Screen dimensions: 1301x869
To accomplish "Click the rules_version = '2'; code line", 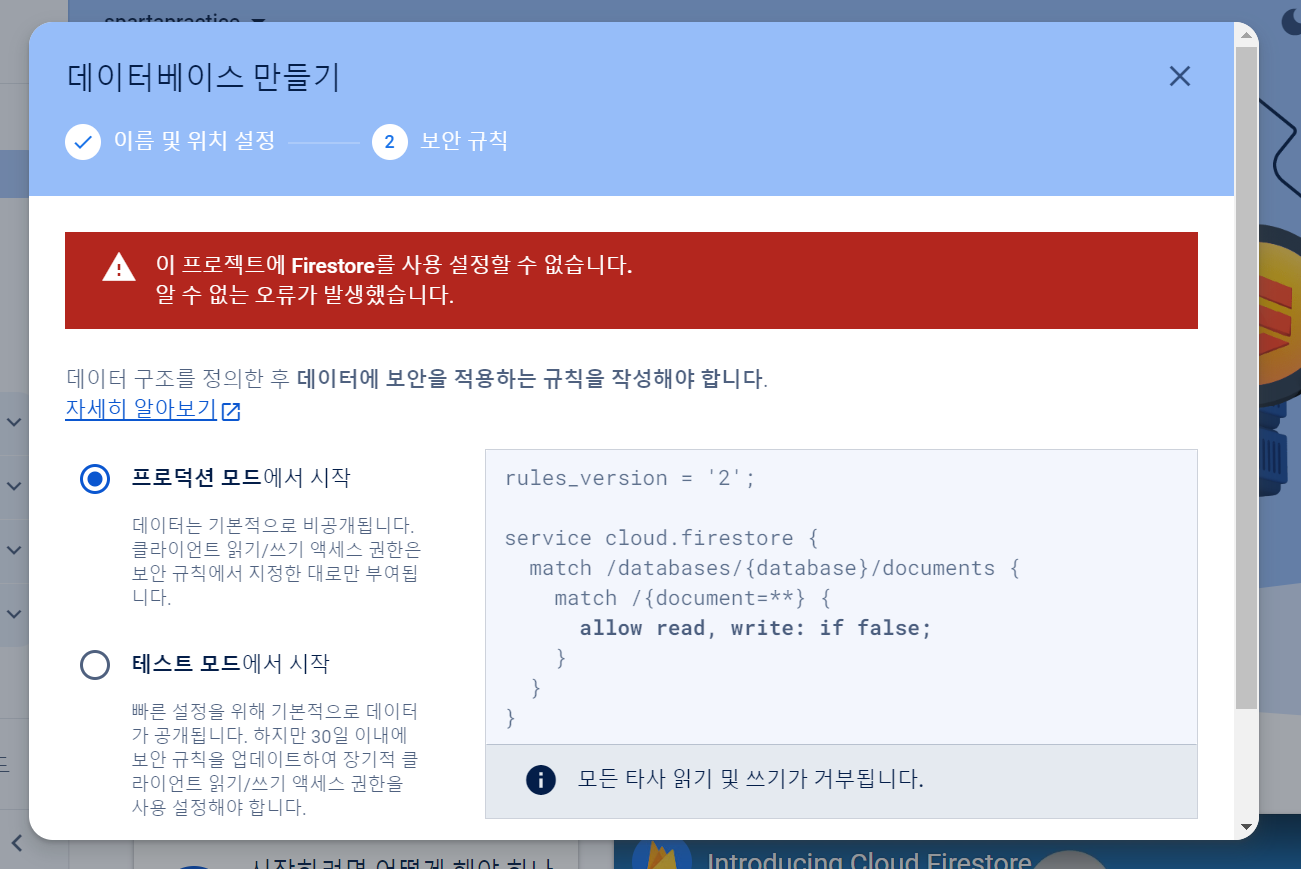I will pos(630,478).
